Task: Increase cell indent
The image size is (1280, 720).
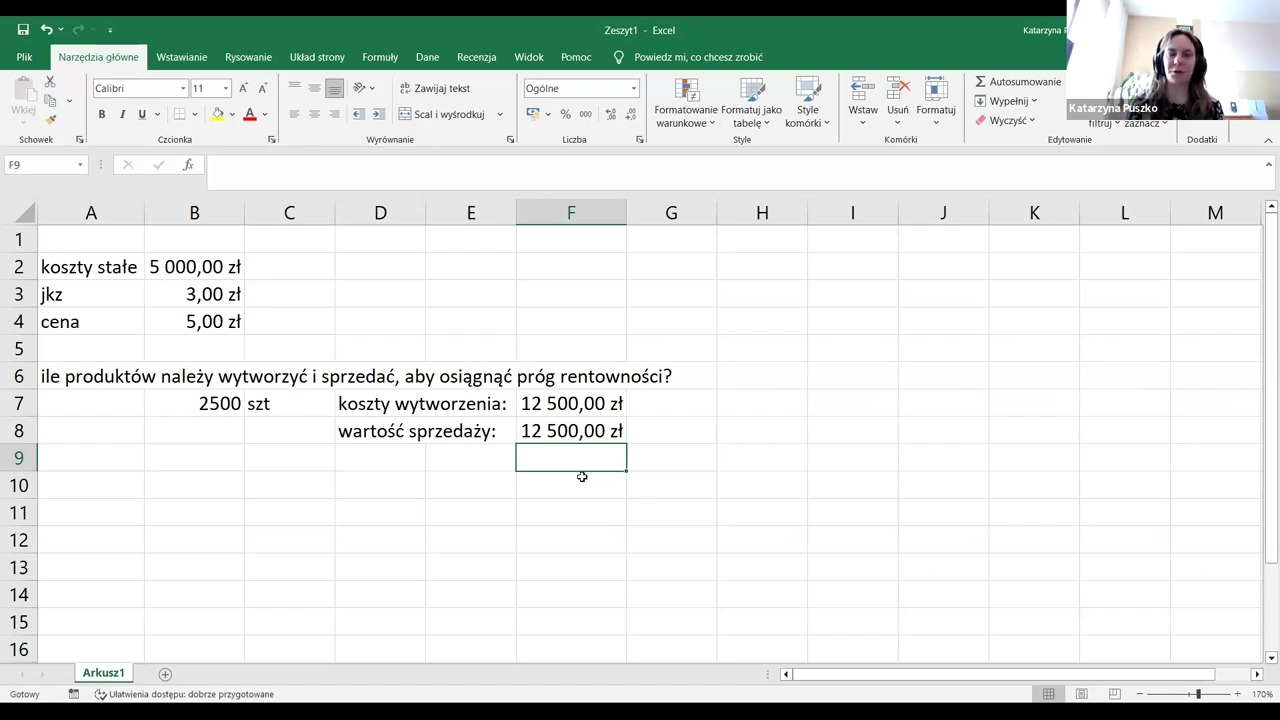Action: pos(378,114)
